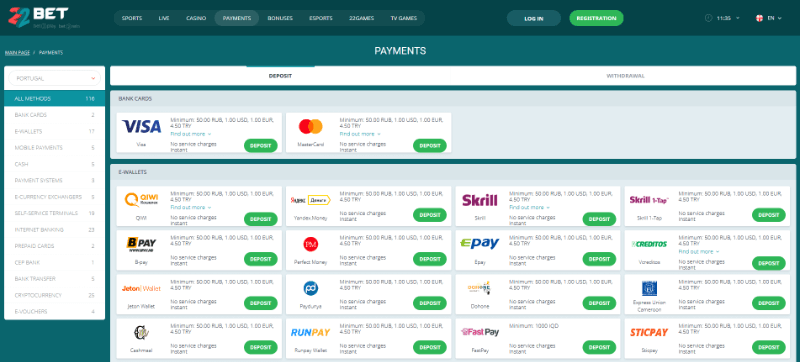The image size is (800, 362).
Task: Click the FastPay logo
Action: point(479,332)
